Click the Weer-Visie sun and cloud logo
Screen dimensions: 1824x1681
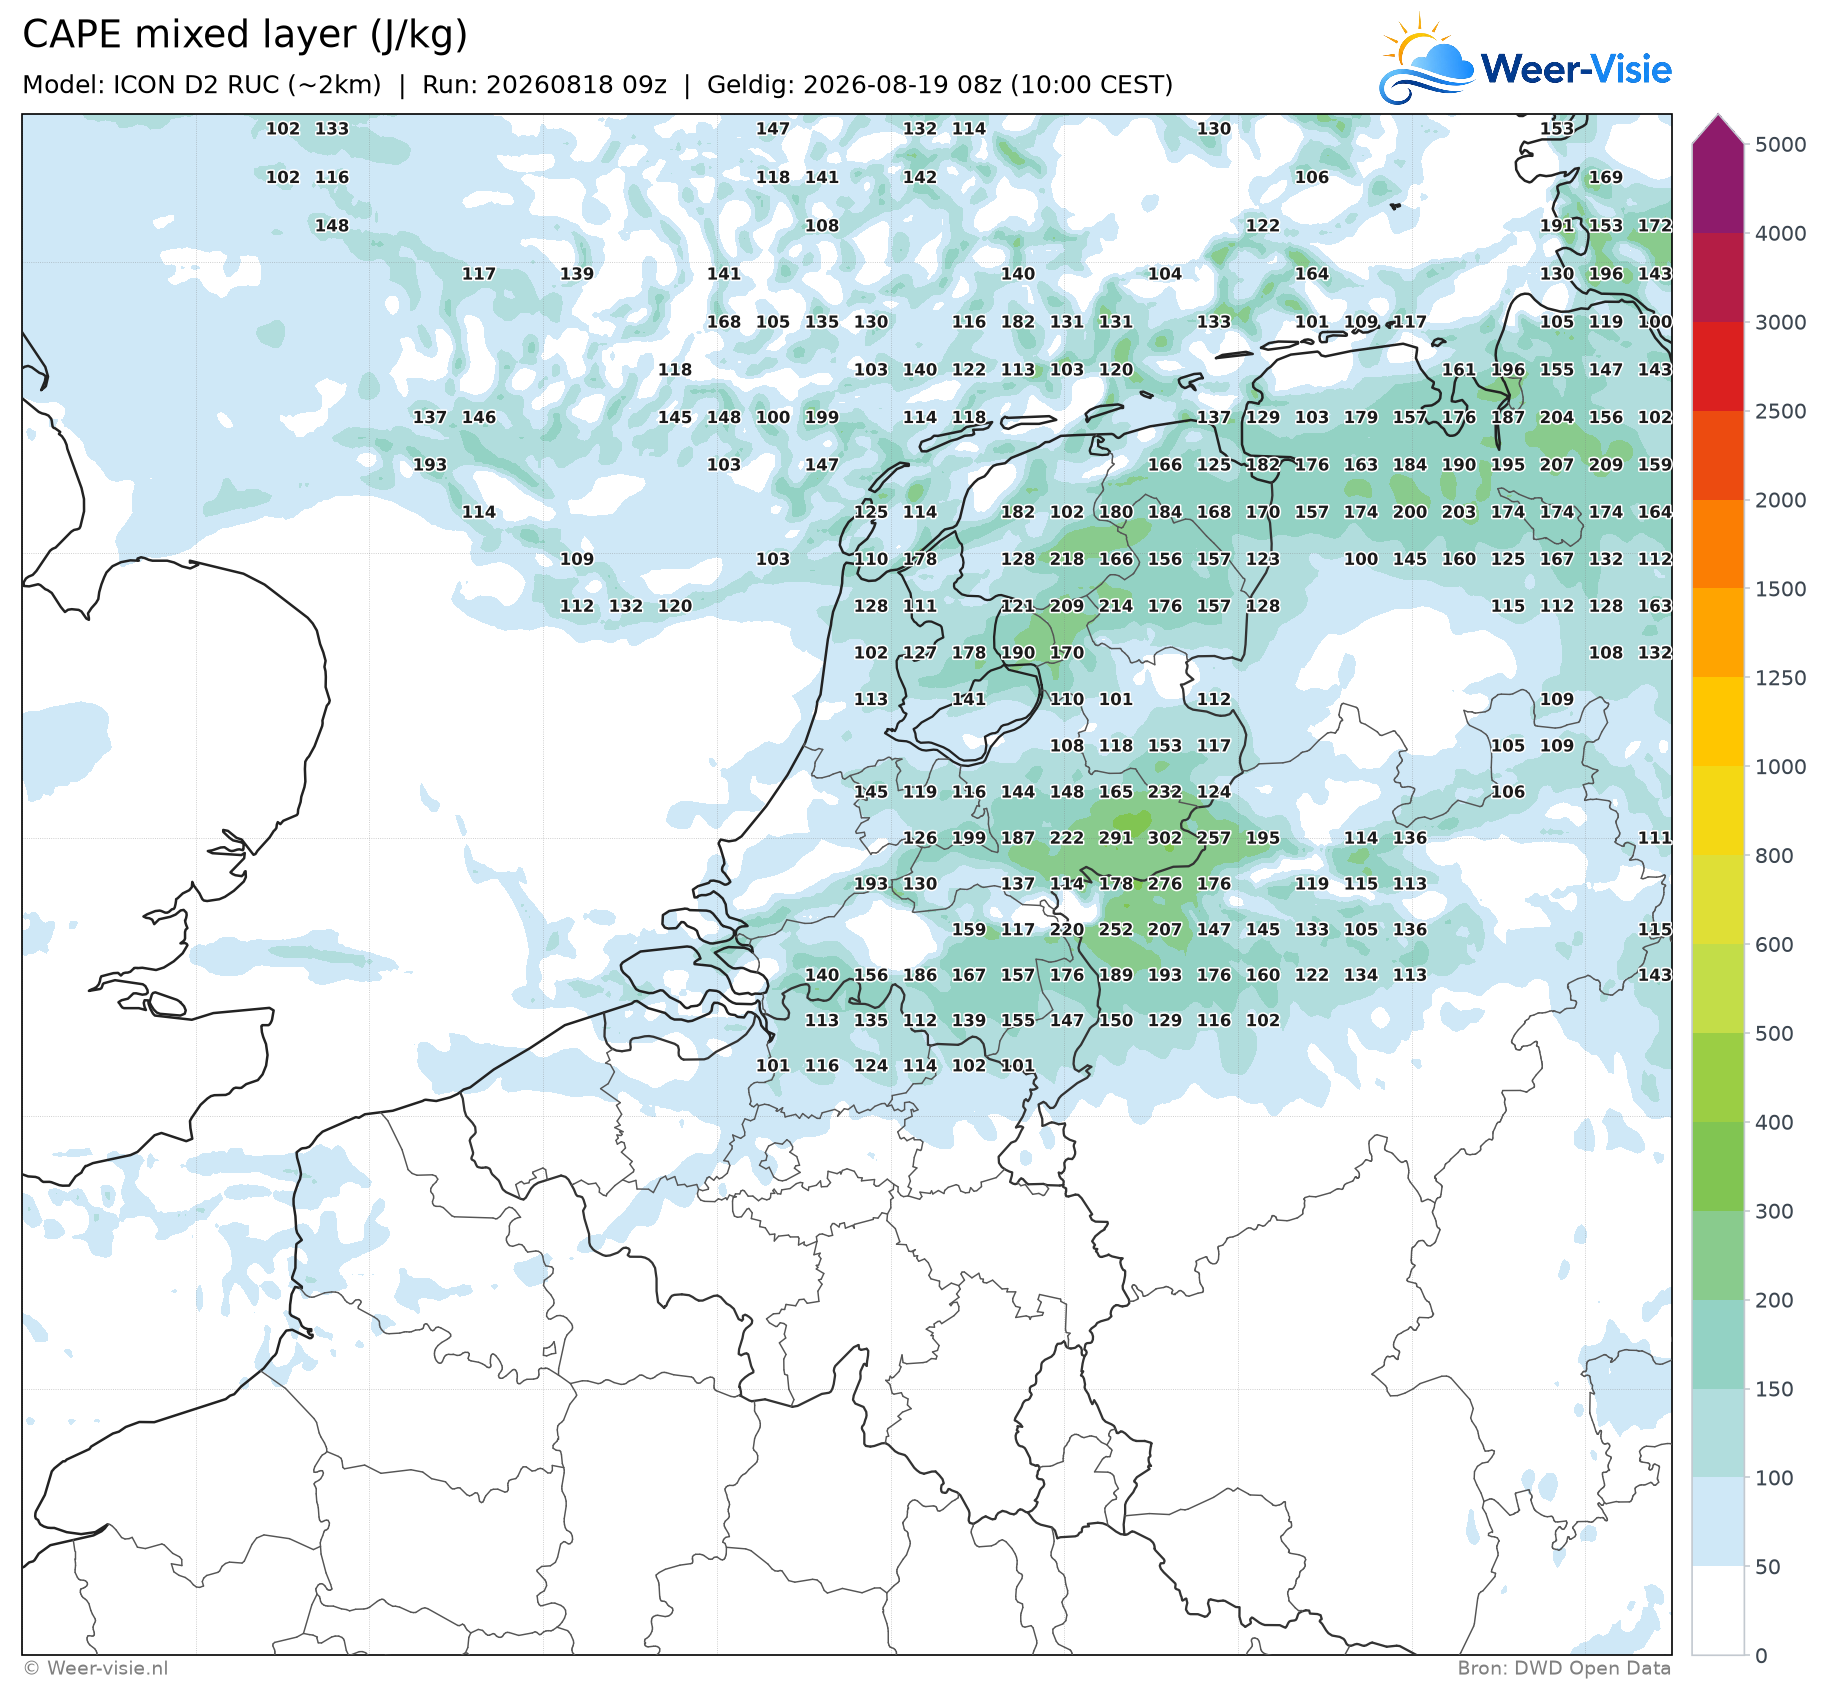[x=1426, y=59]
